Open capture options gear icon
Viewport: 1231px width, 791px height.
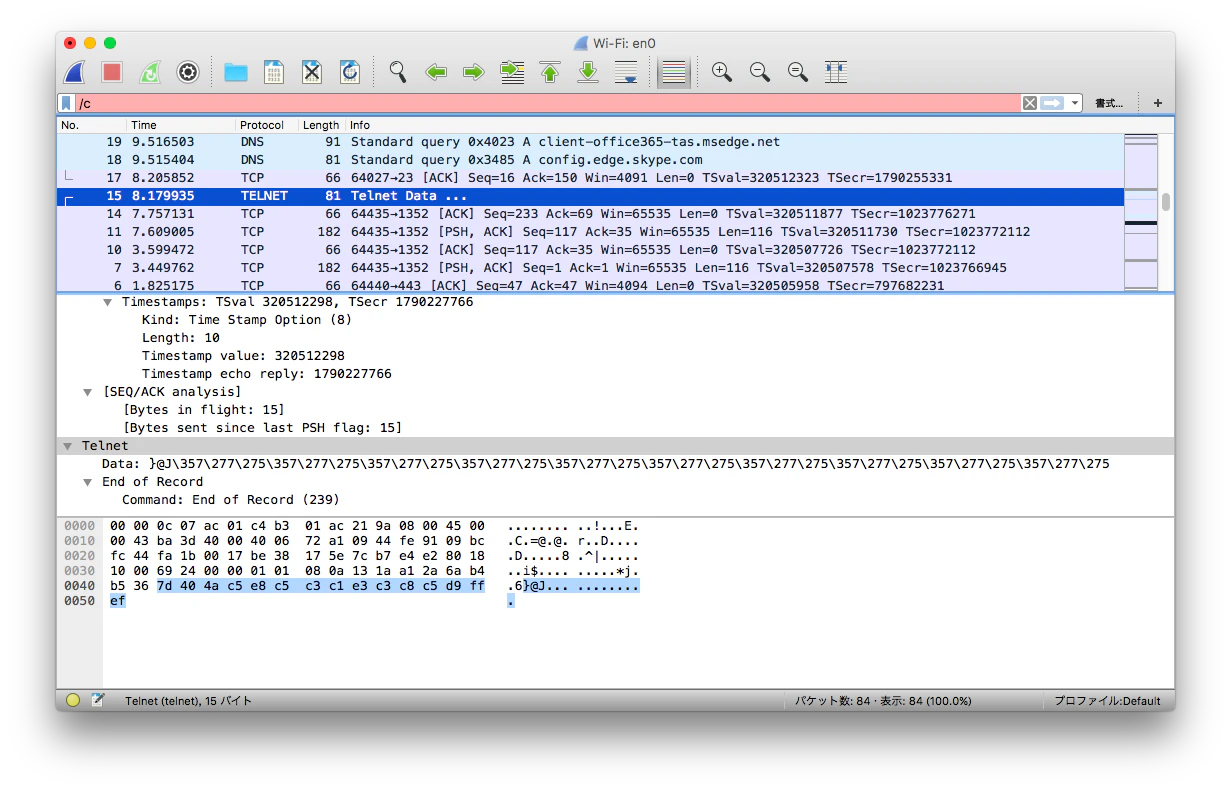[x=187, y=72]
